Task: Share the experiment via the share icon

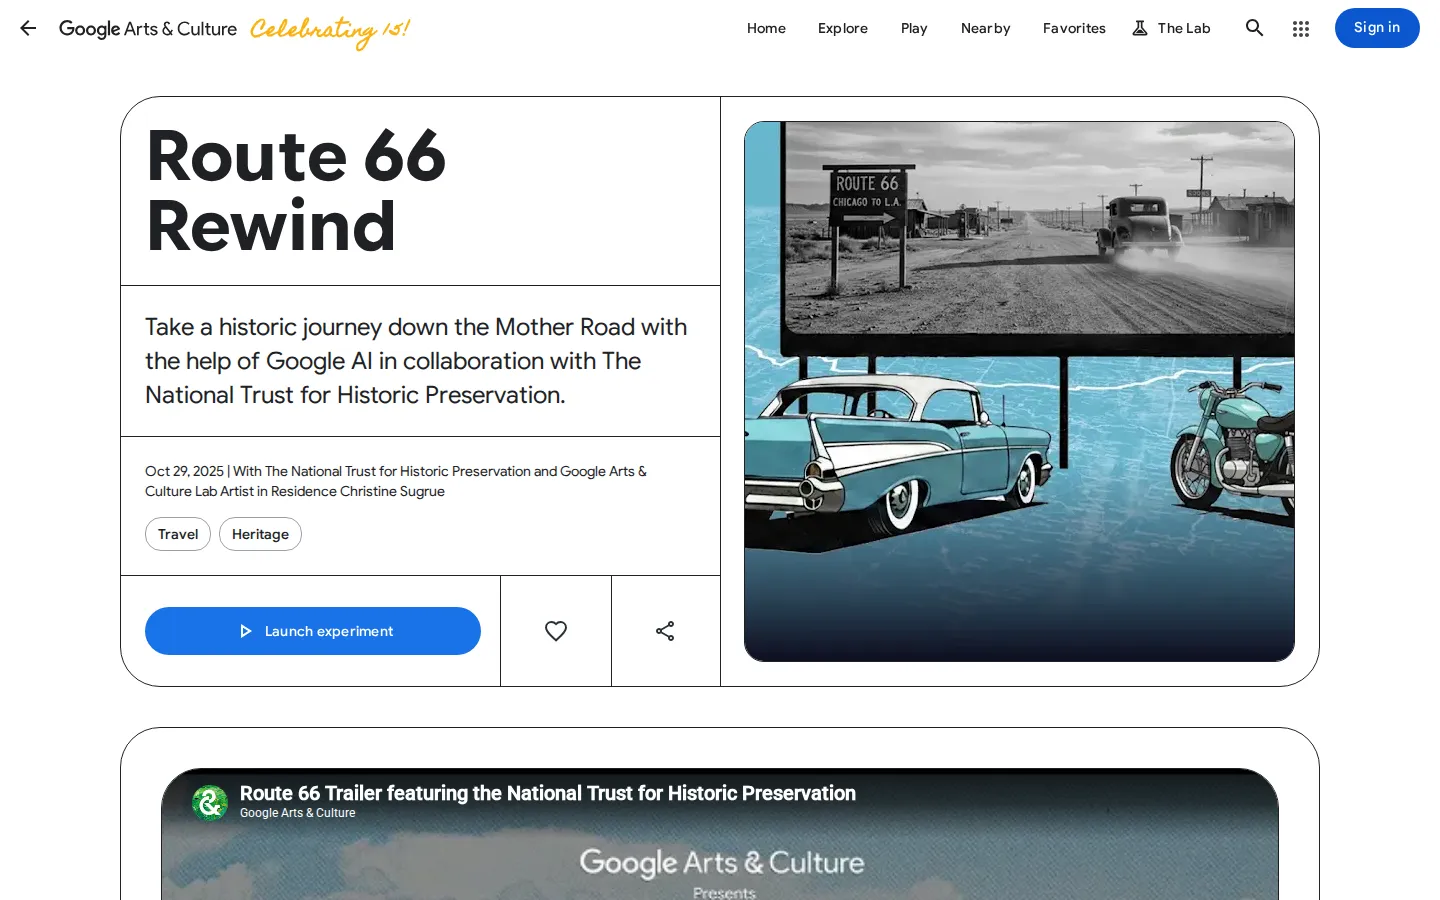Action: coord(665,631)
